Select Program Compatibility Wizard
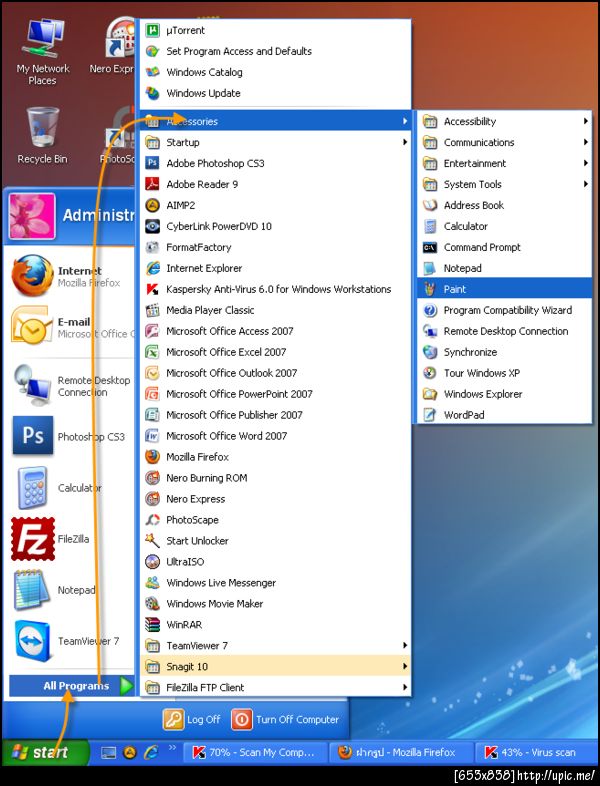600x786 pixels. 504,310
